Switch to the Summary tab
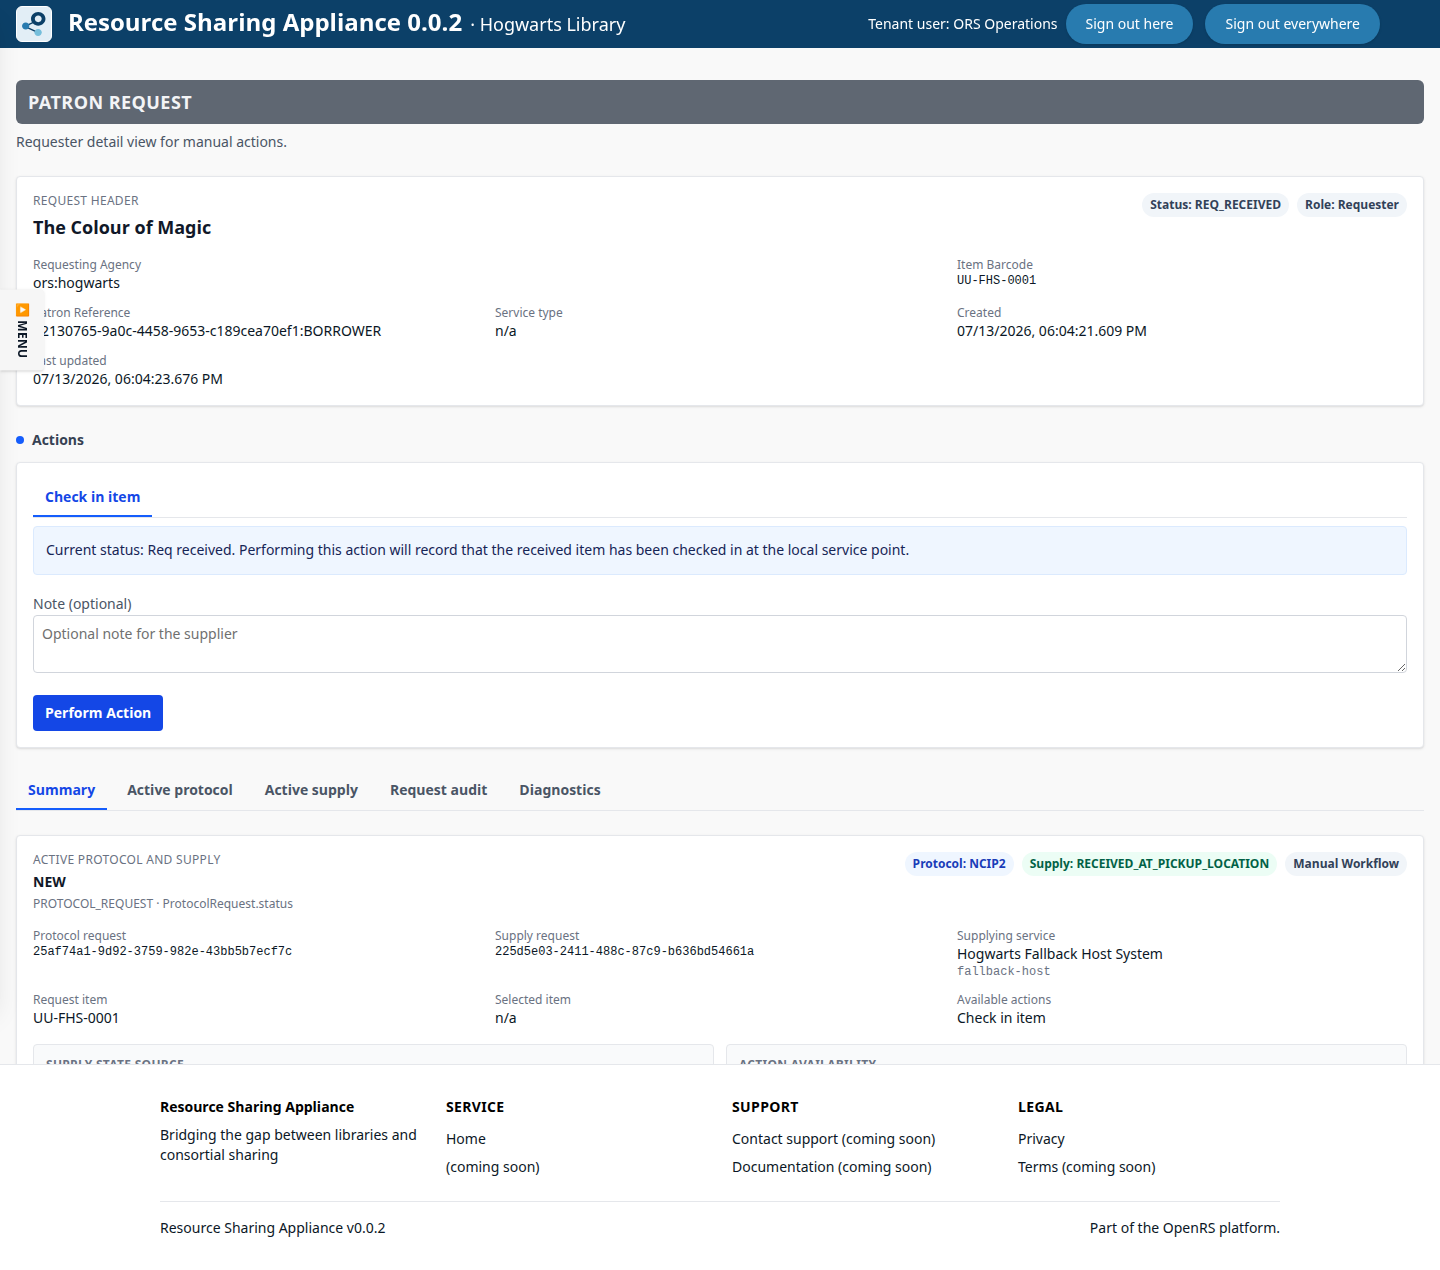The width and height of the screenshot is (1440, 1270). click(61, 790)
